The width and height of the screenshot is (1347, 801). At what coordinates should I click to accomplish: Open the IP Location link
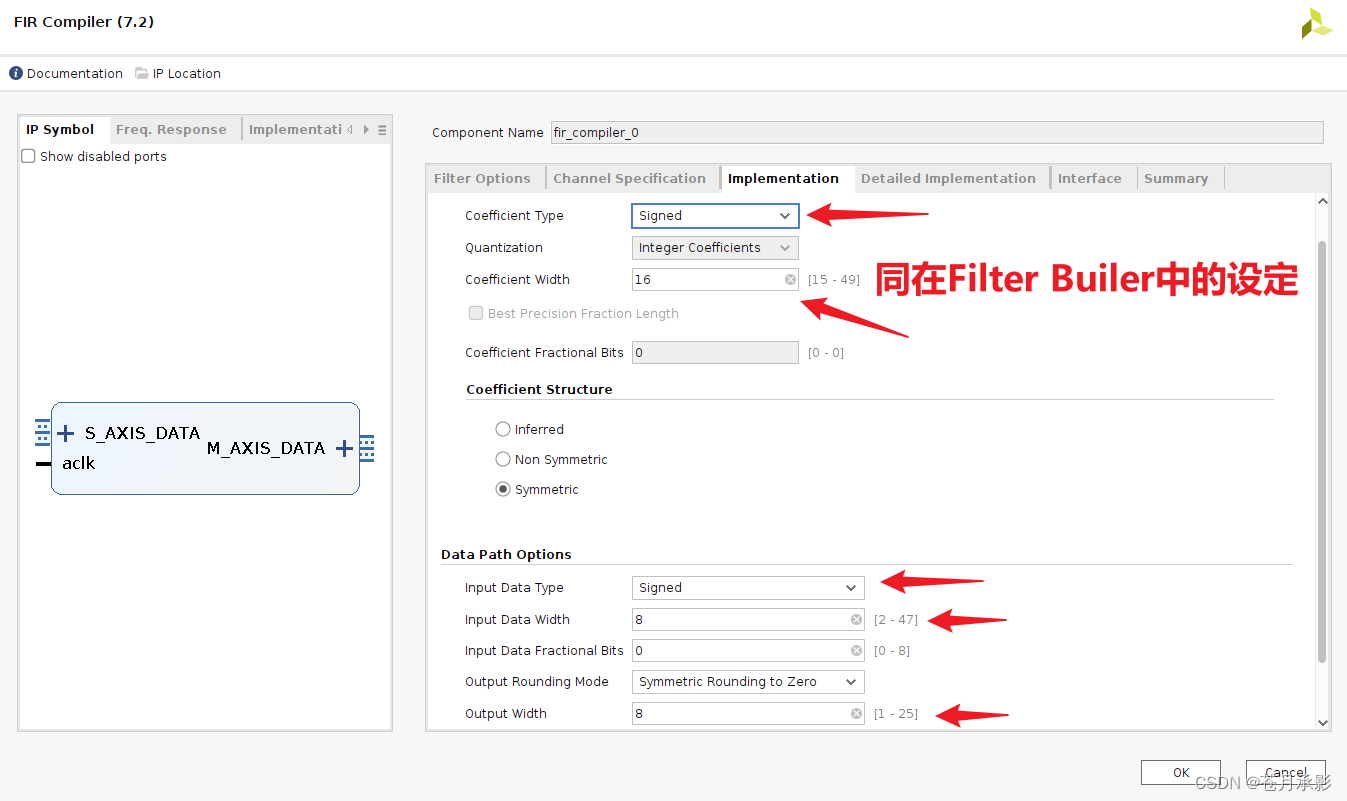pos(187,73)
